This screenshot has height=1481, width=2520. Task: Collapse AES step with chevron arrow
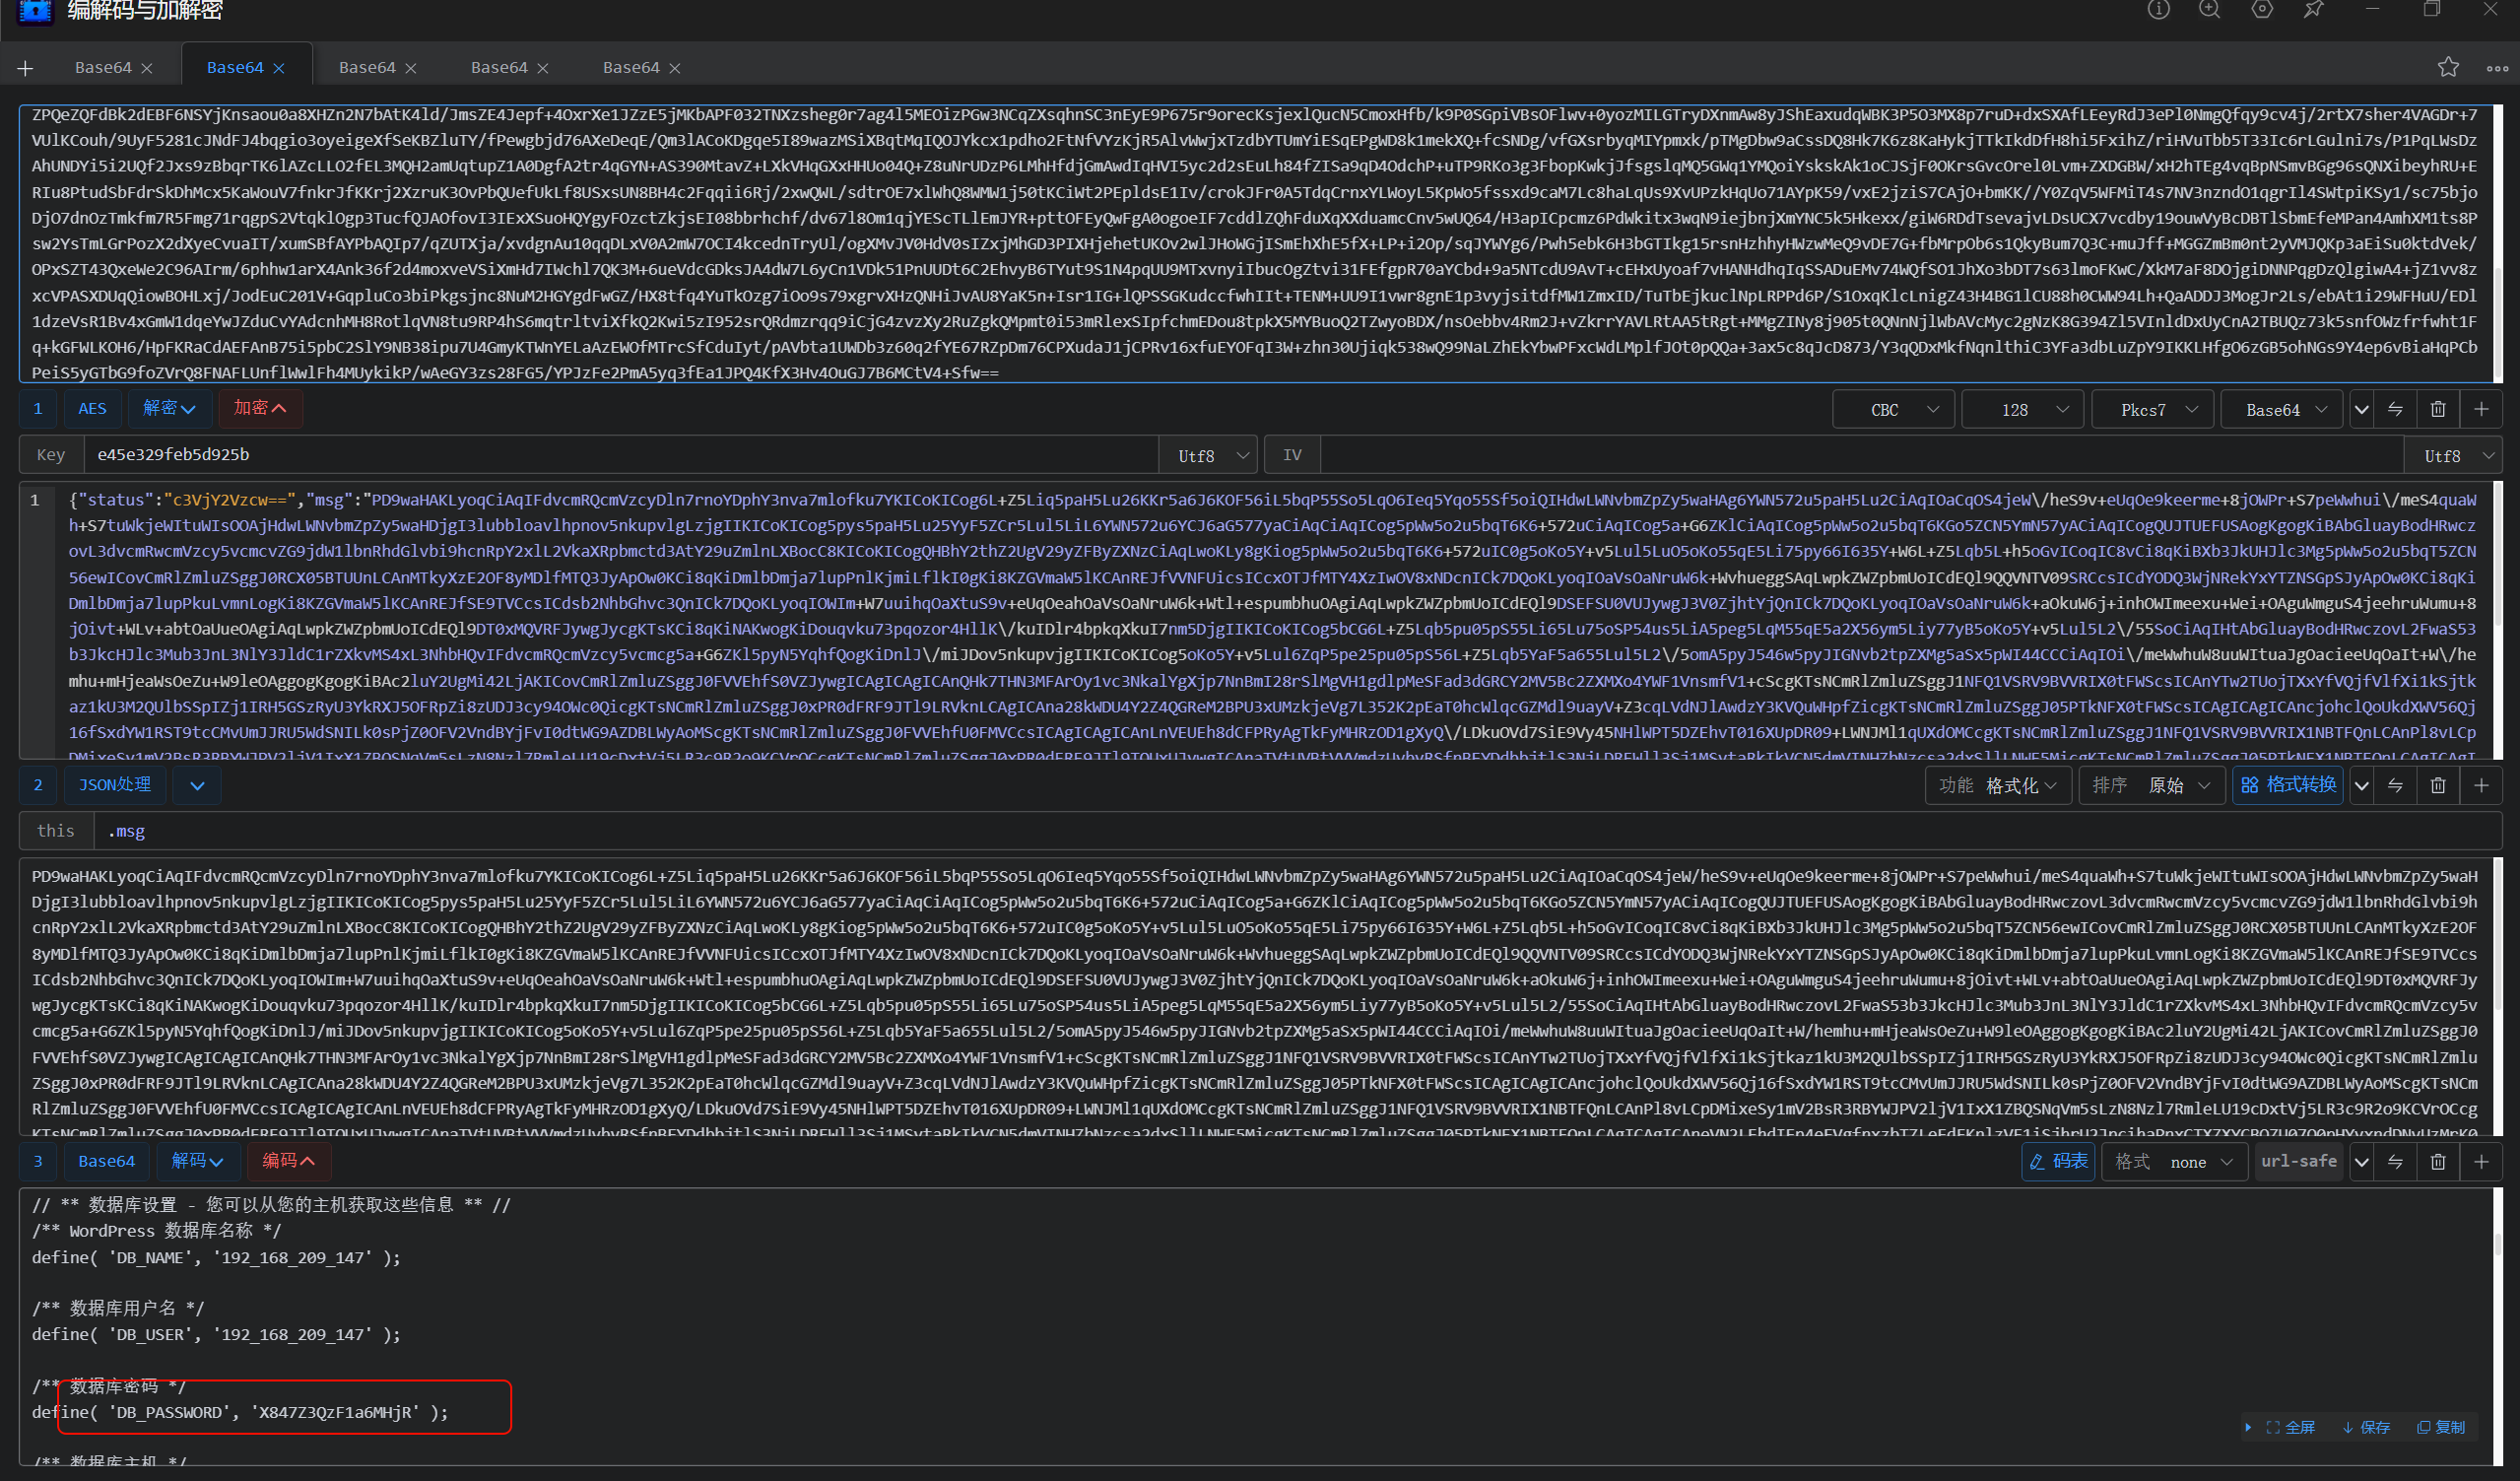2361,410
